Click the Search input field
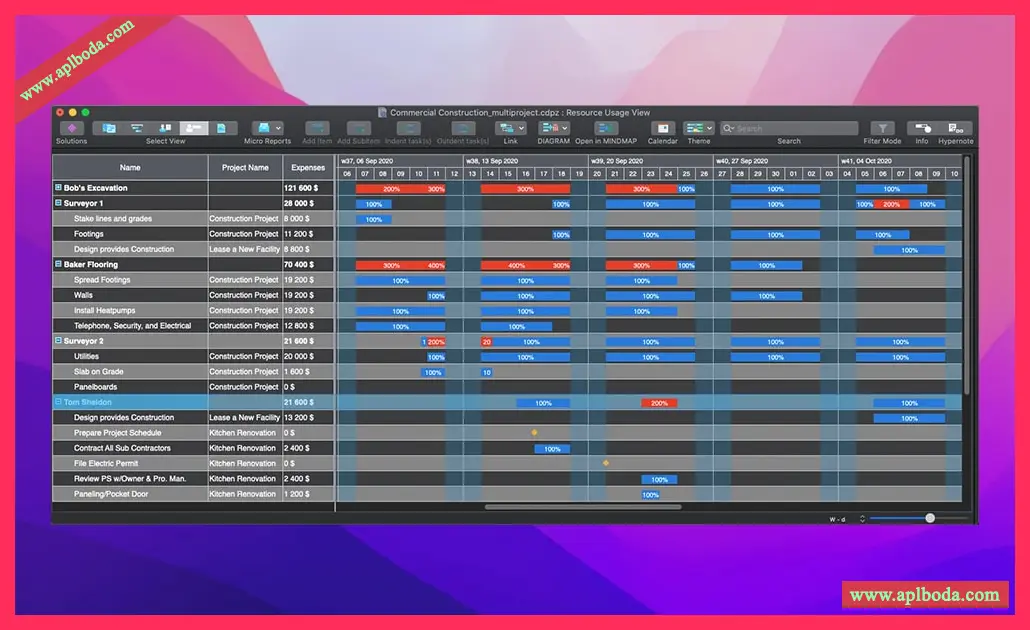This screenshot has width=1030, height=630. pyautogui.click(x=790, y=128)
